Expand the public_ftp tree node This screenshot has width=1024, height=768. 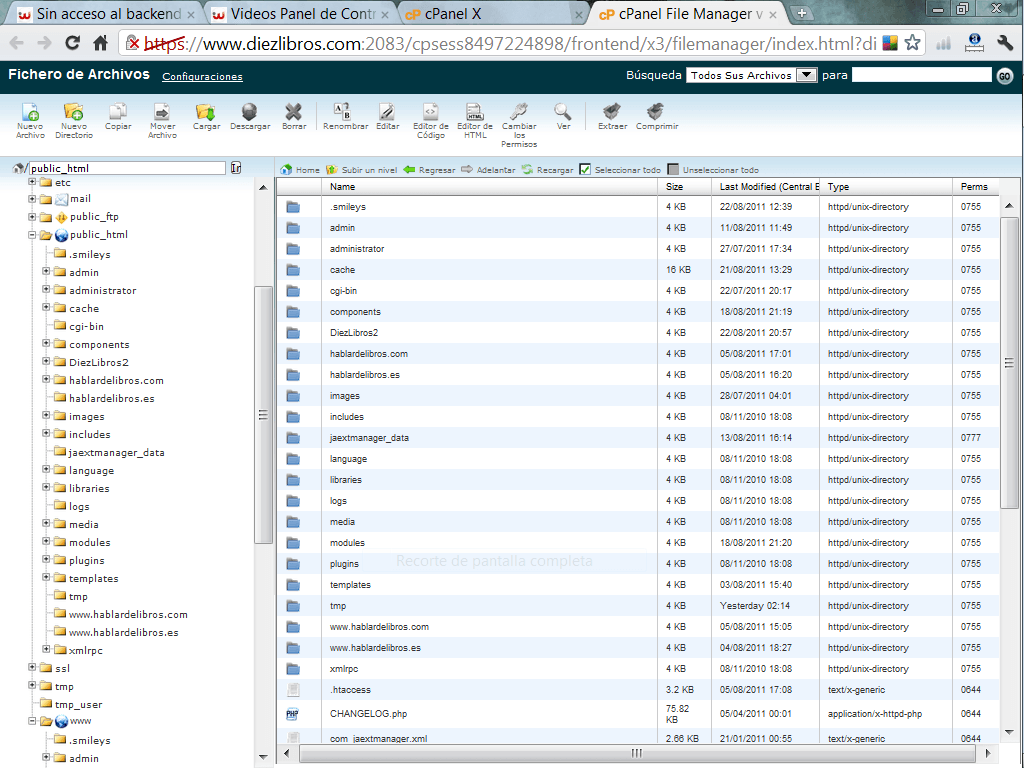click(32, 217)
